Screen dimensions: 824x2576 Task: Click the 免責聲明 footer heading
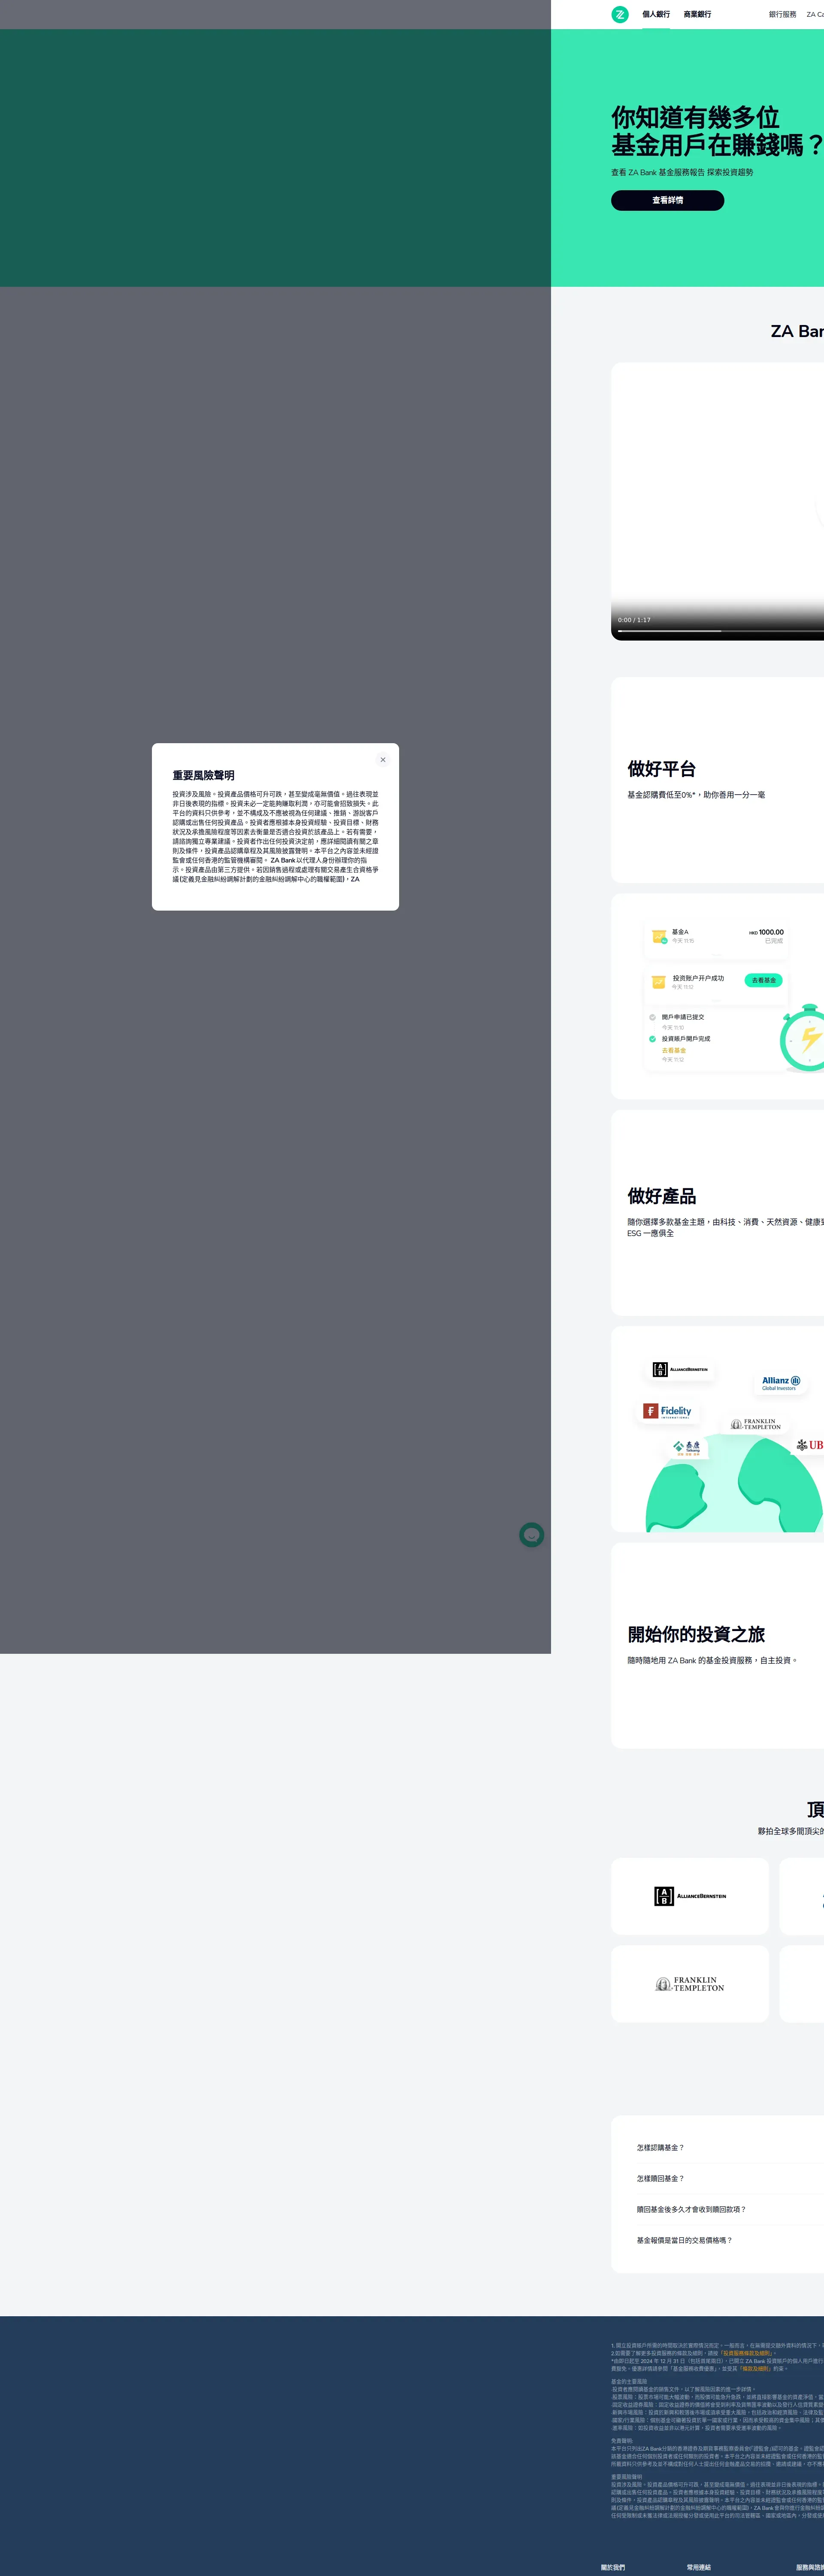(621, 2441)
